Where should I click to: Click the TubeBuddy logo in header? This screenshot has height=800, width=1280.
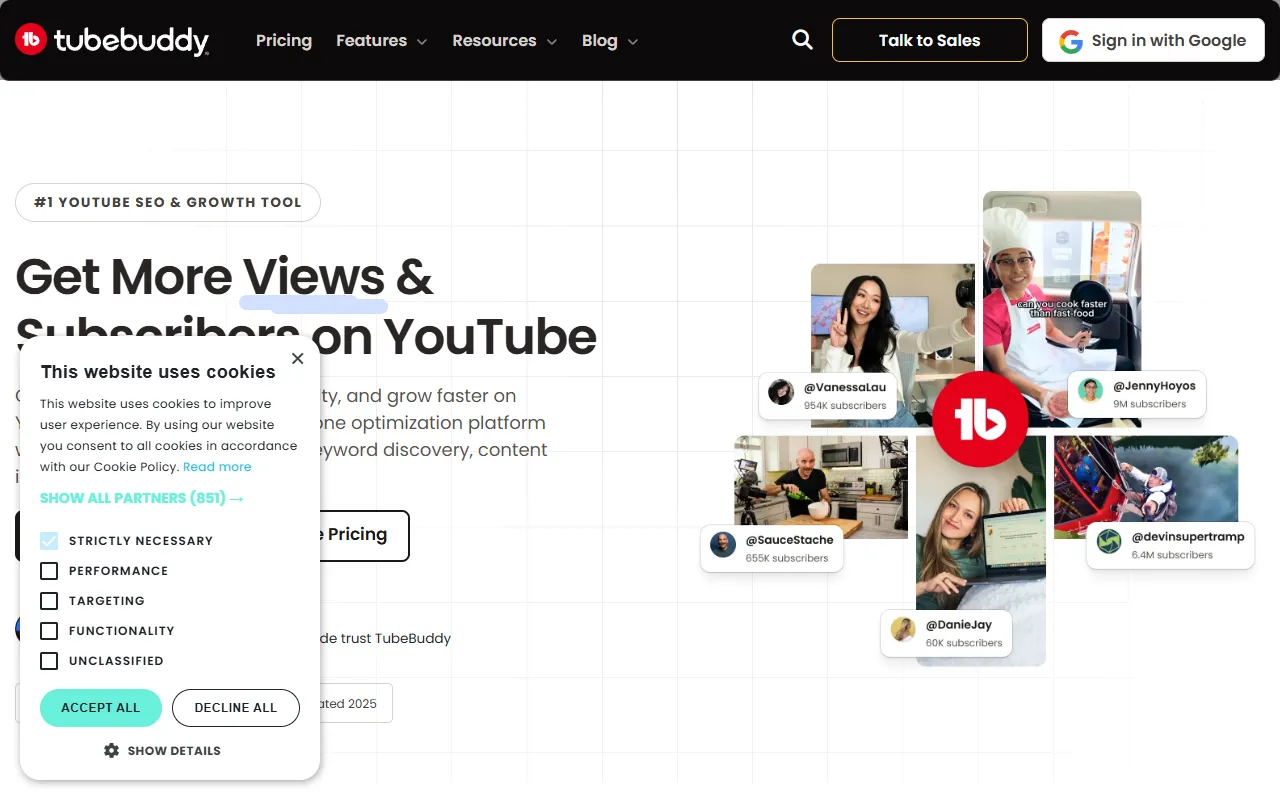(x=112, y=40)
